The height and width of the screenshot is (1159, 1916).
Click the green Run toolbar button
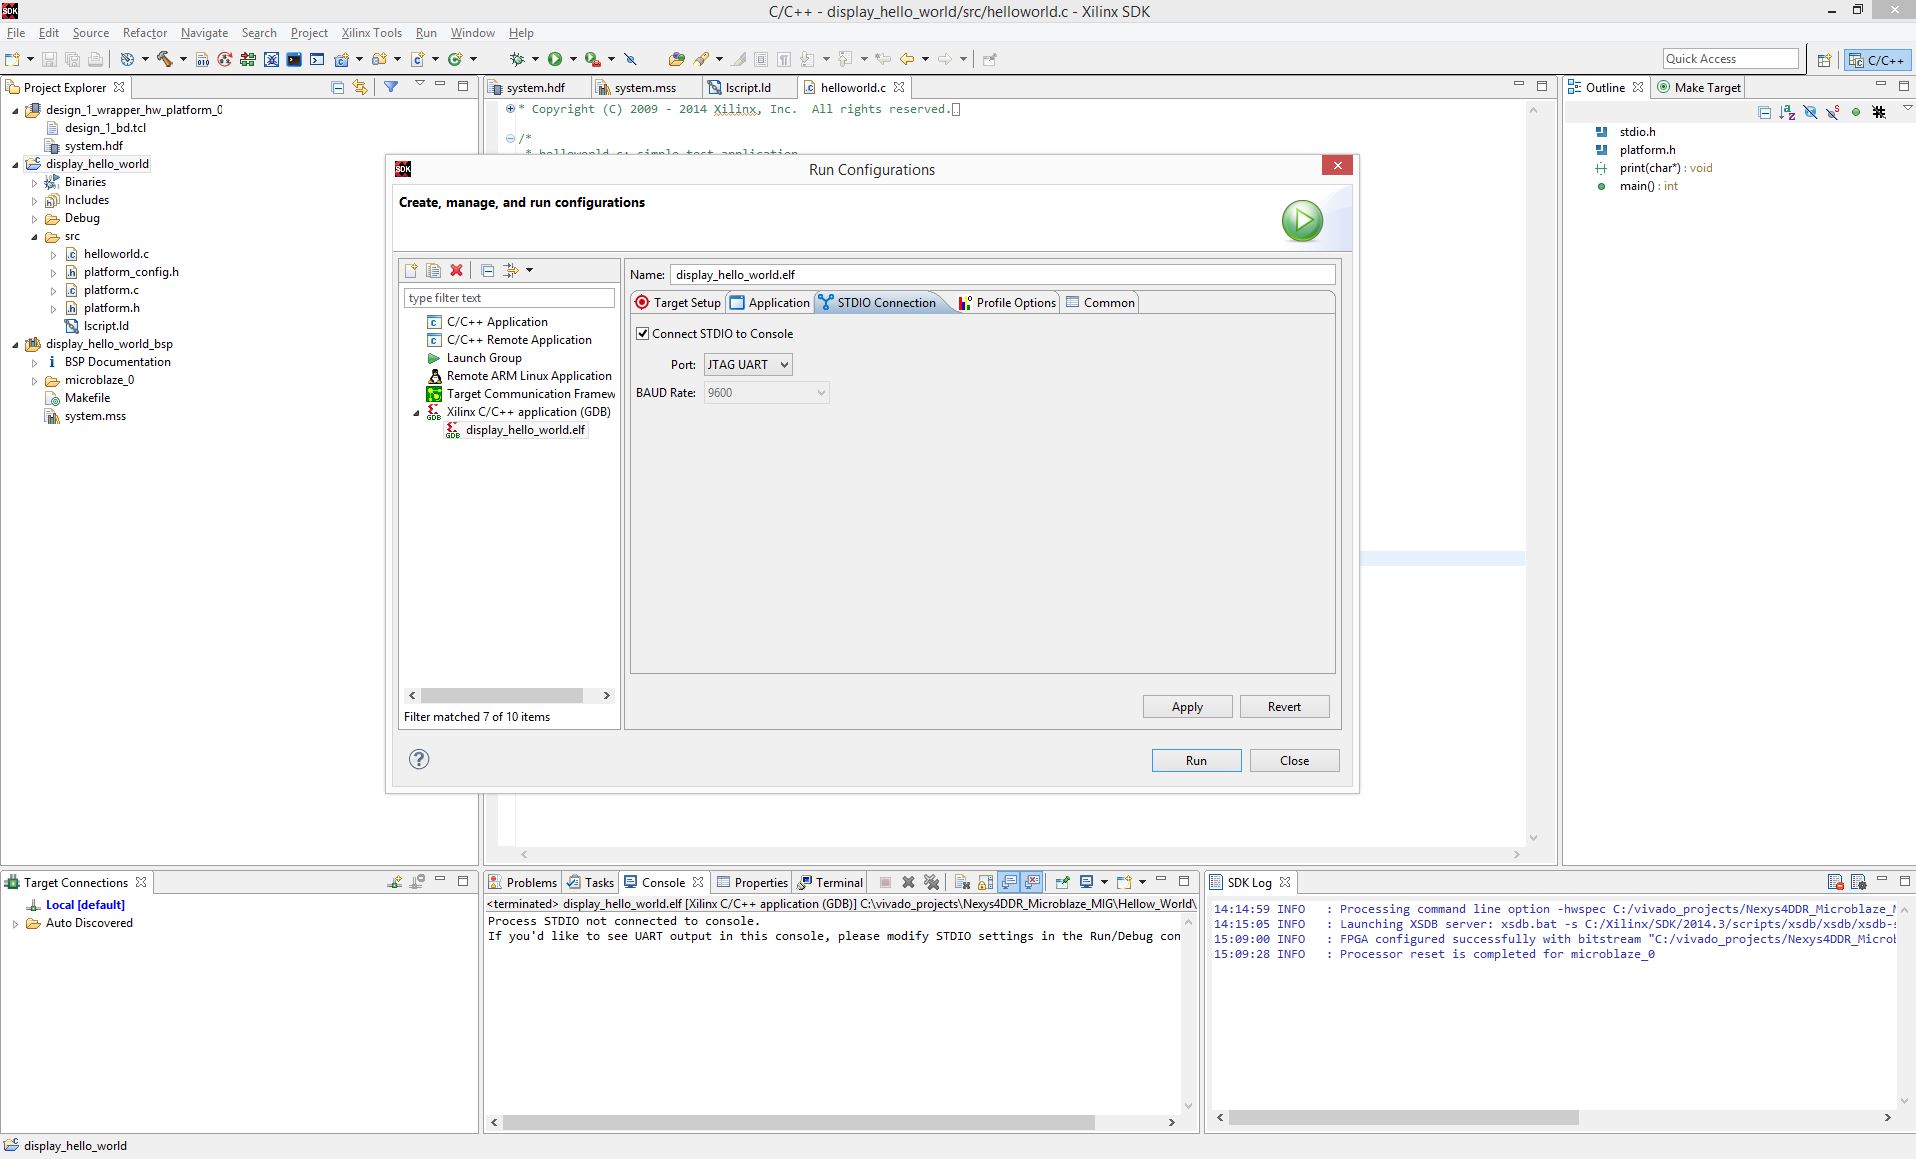pyautogui.click(x=555, y=59)
